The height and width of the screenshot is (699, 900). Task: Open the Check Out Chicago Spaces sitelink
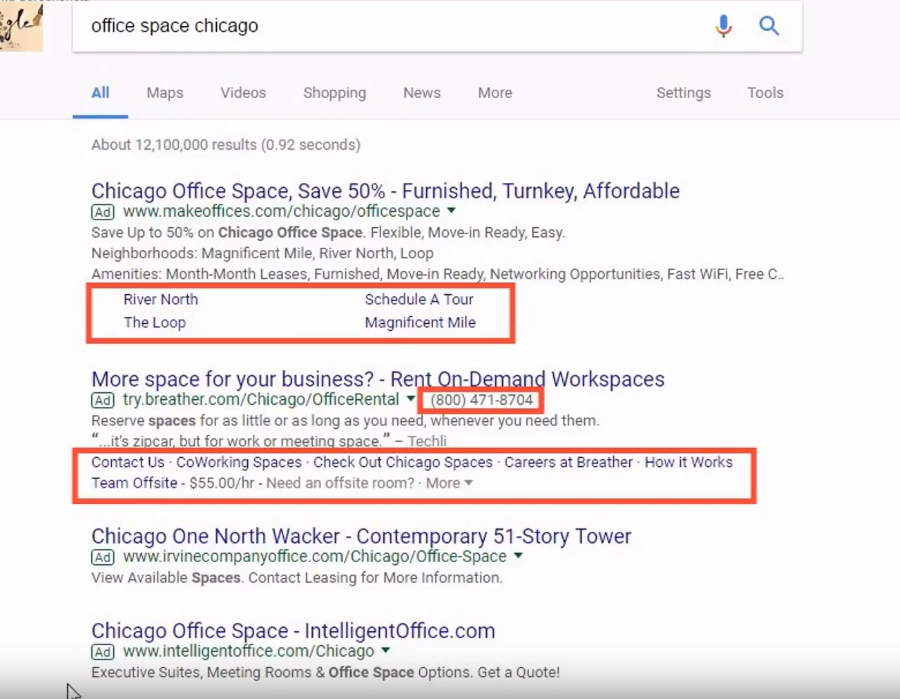tap(403, 462)
